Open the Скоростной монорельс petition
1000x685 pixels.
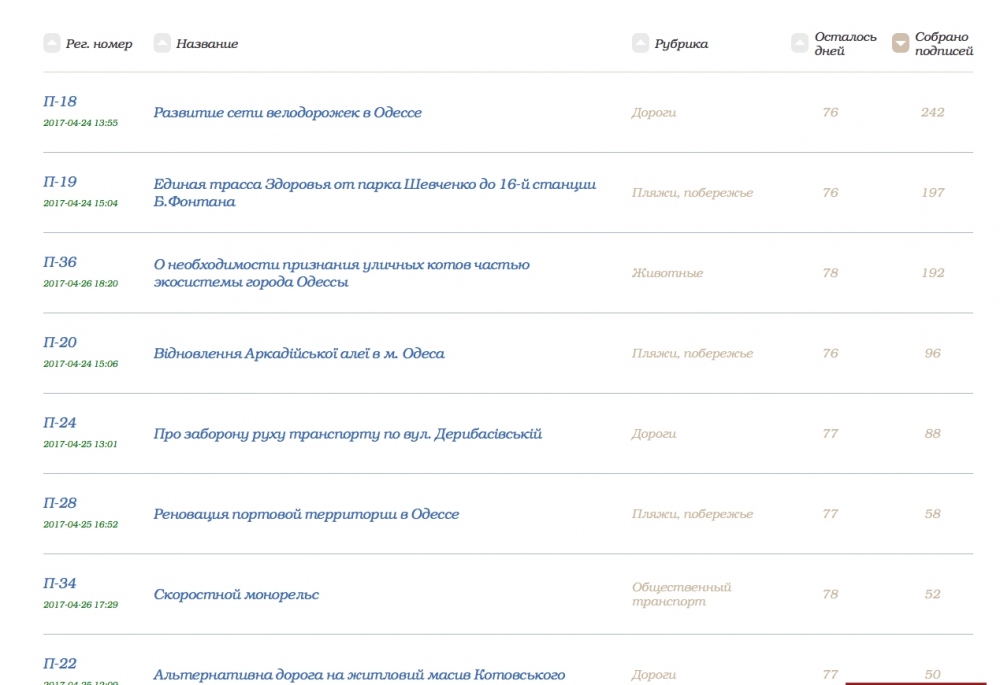pos(236,595)
